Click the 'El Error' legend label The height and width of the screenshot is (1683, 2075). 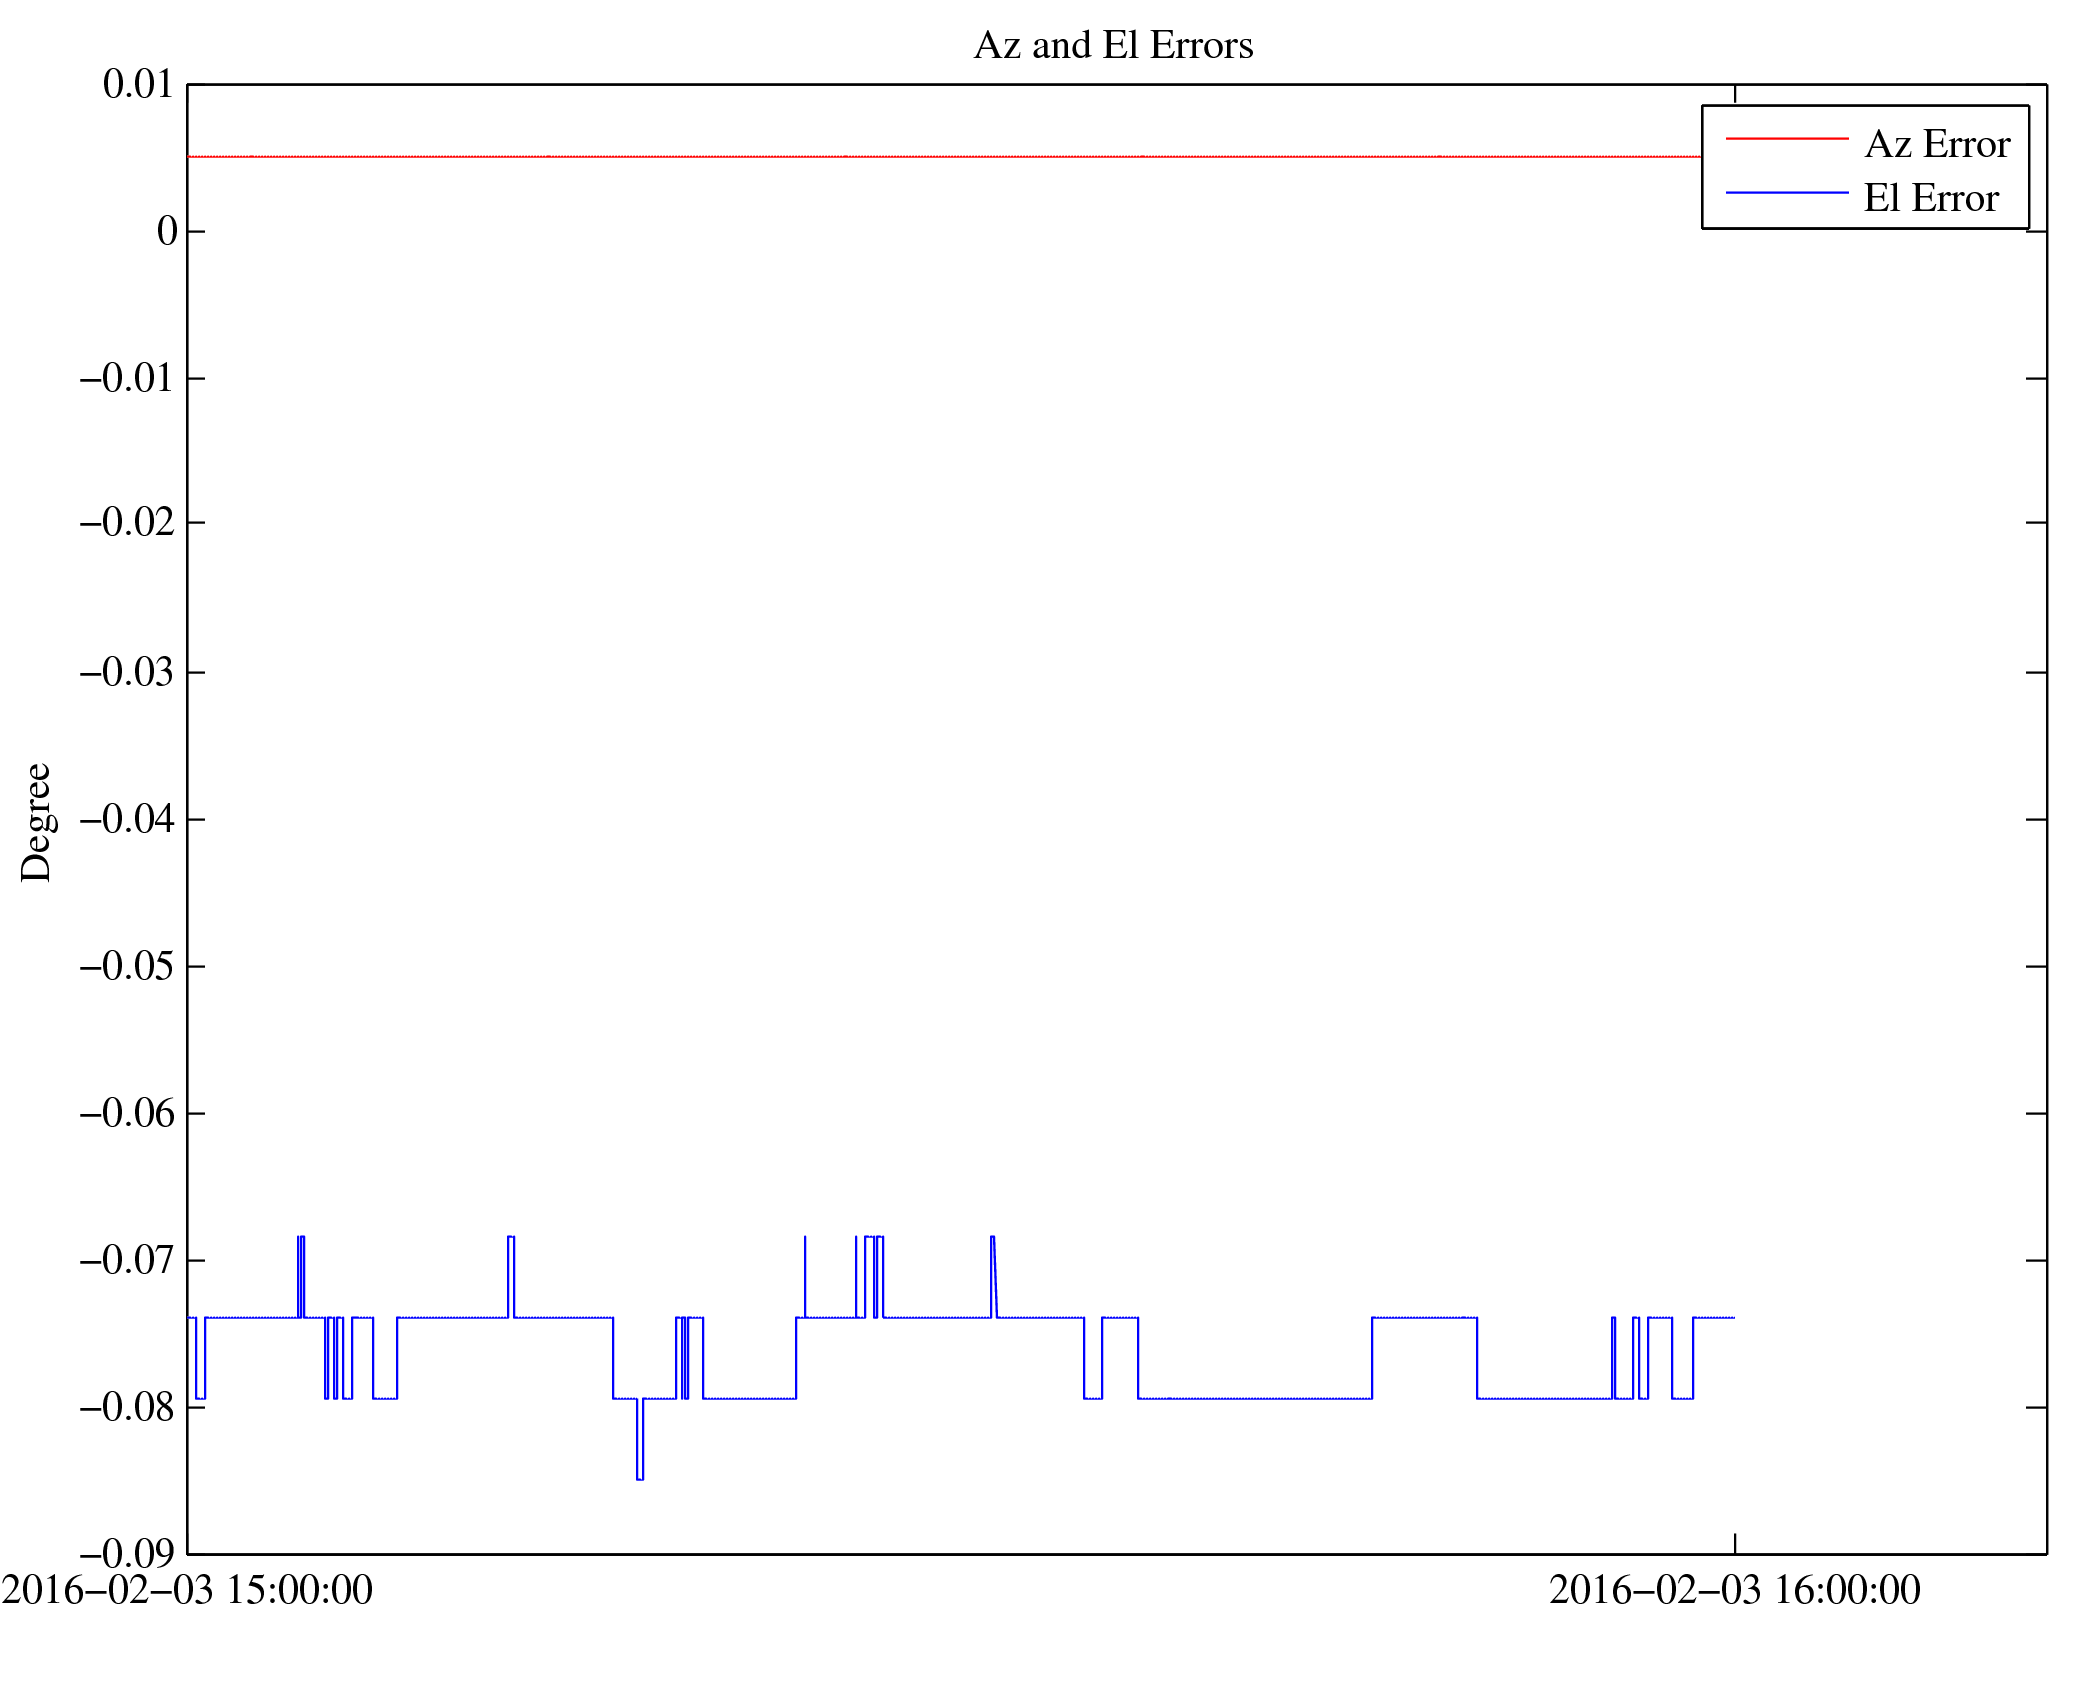tap(1931, 199)
